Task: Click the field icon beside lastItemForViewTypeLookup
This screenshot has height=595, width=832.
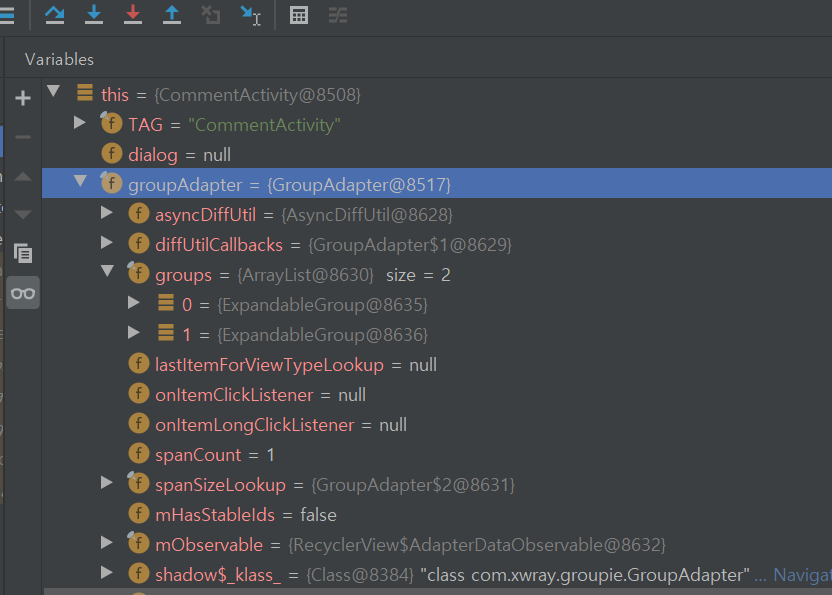Action: (x=138, y=364)
